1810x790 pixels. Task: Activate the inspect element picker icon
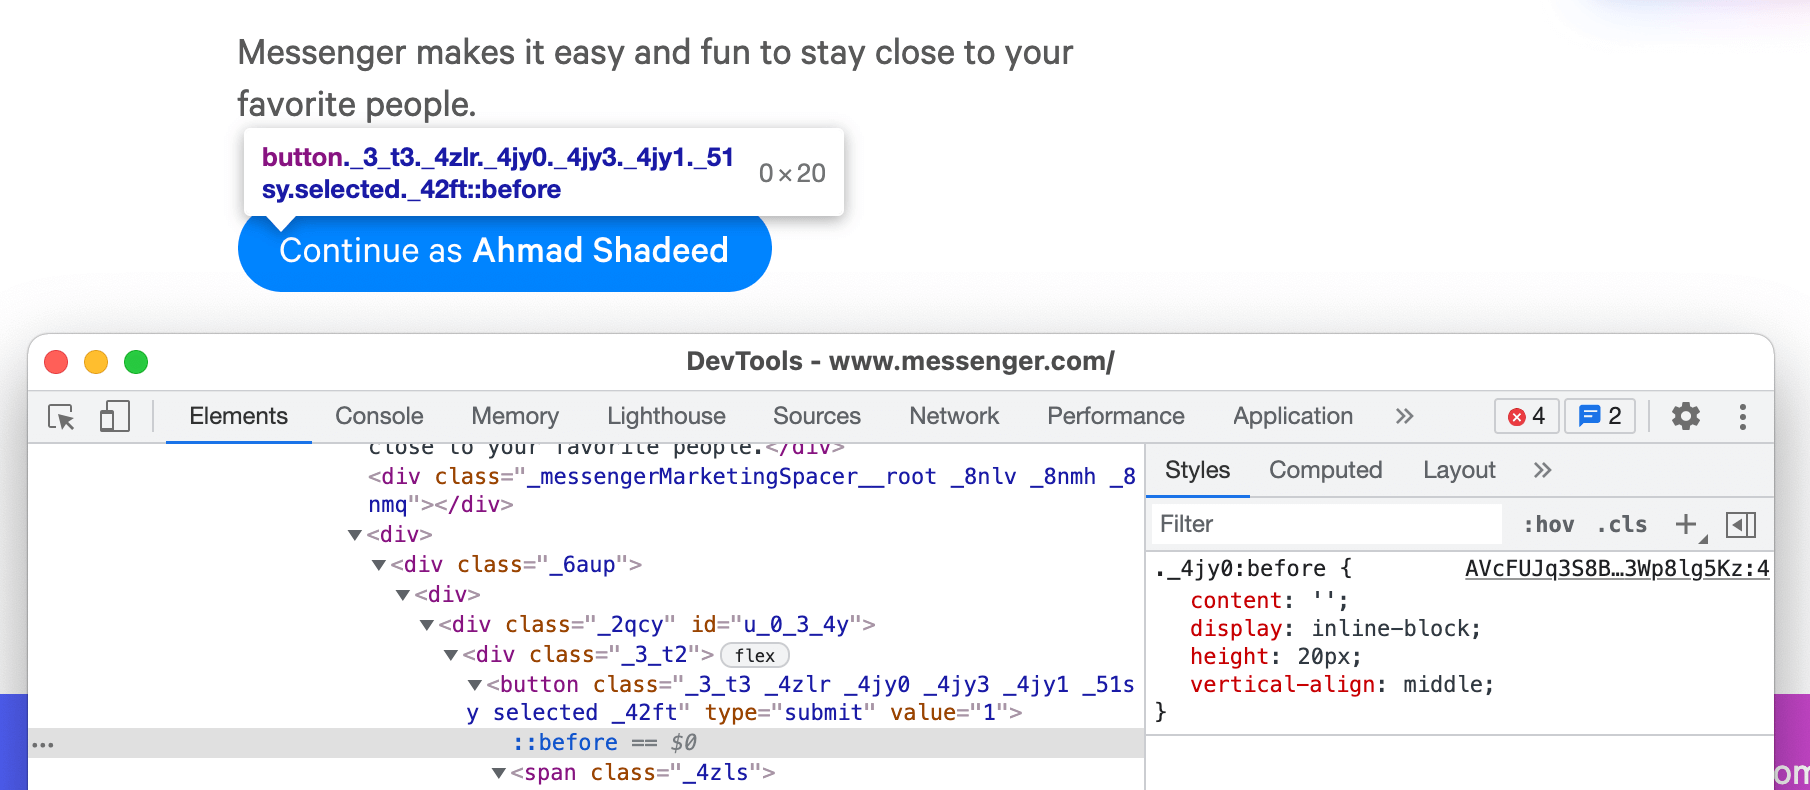(x=61, y=417)
